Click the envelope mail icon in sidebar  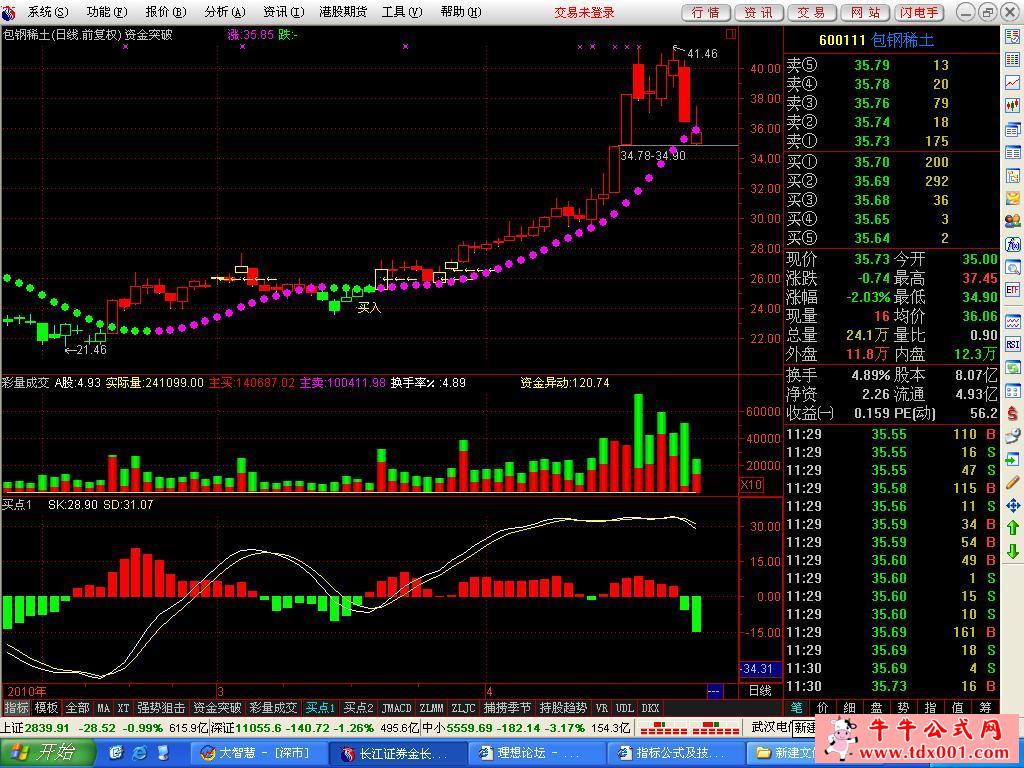click(1012, 198)
